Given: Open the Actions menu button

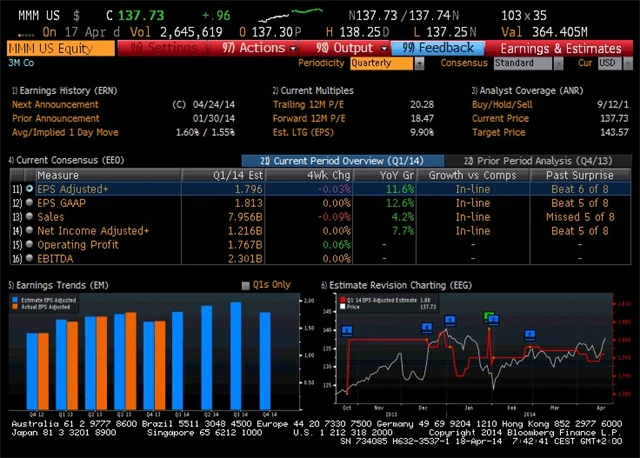Looking at the screenshot, I should point(254,48).
